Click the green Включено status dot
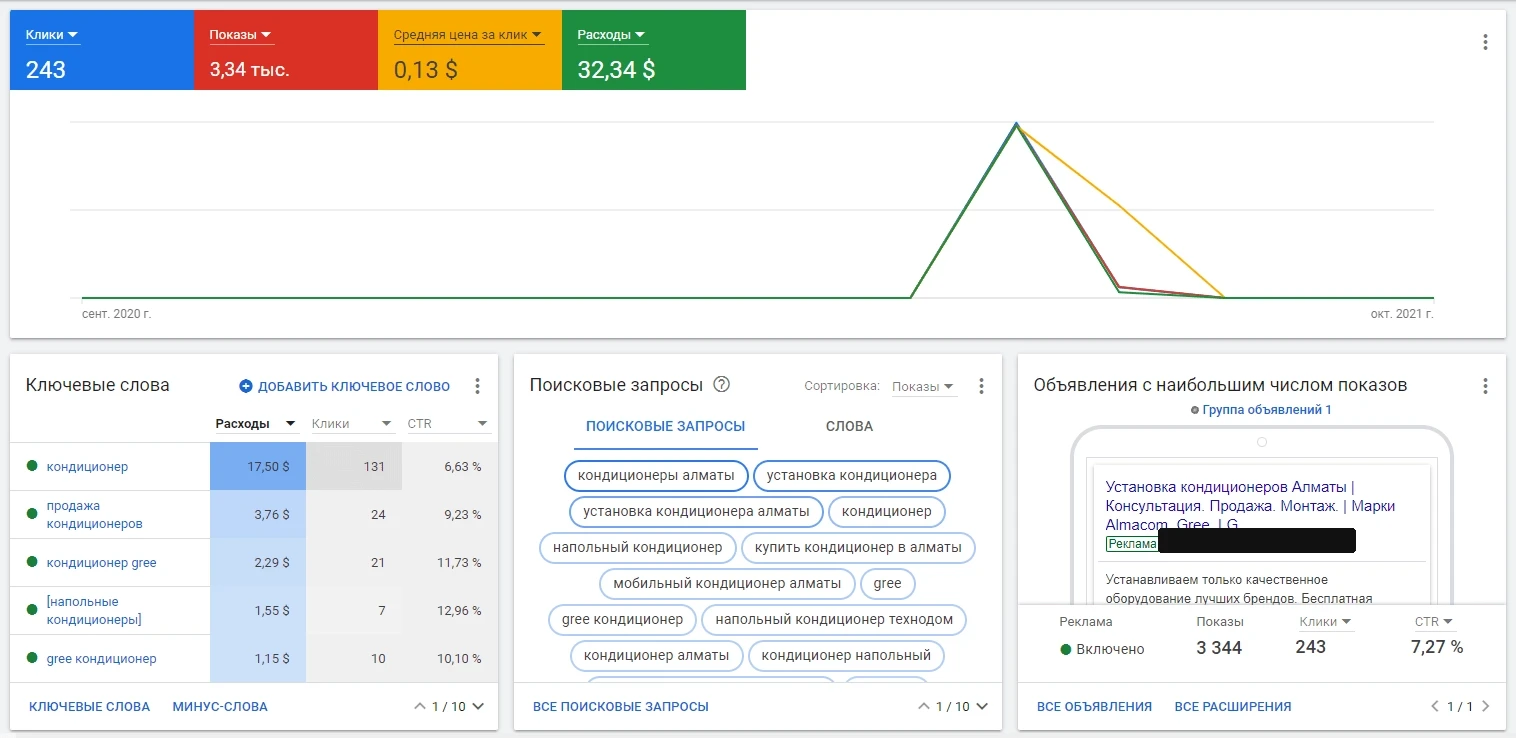1516x738 pixels. (1066, 649)
